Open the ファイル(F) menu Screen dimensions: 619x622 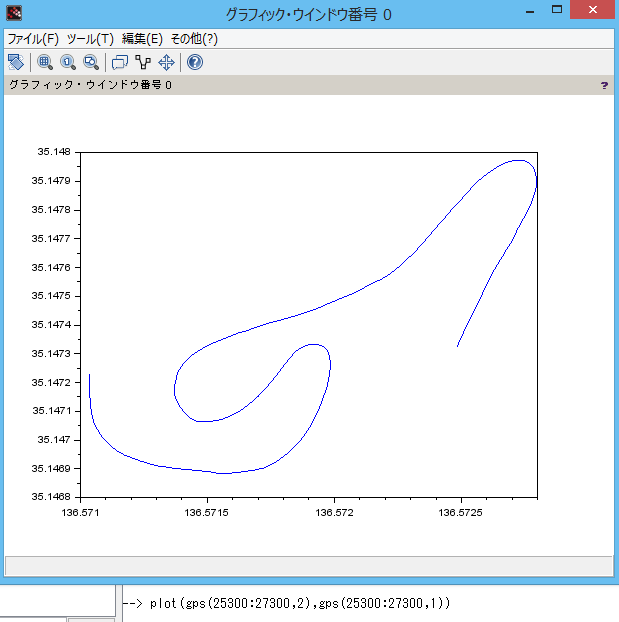[x=33, y=39]
